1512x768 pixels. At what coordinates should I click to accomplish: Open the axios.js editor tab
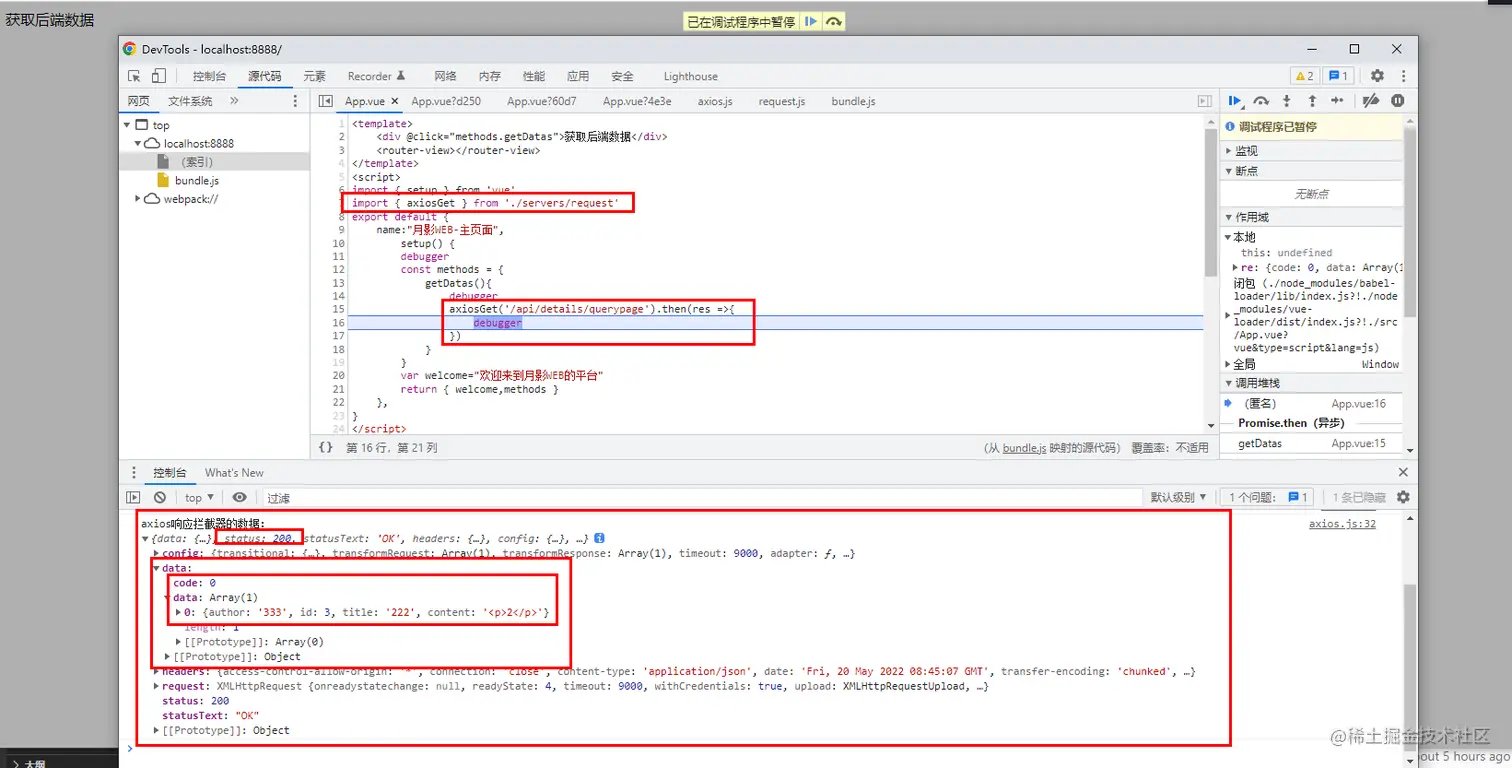coord(715,101)
